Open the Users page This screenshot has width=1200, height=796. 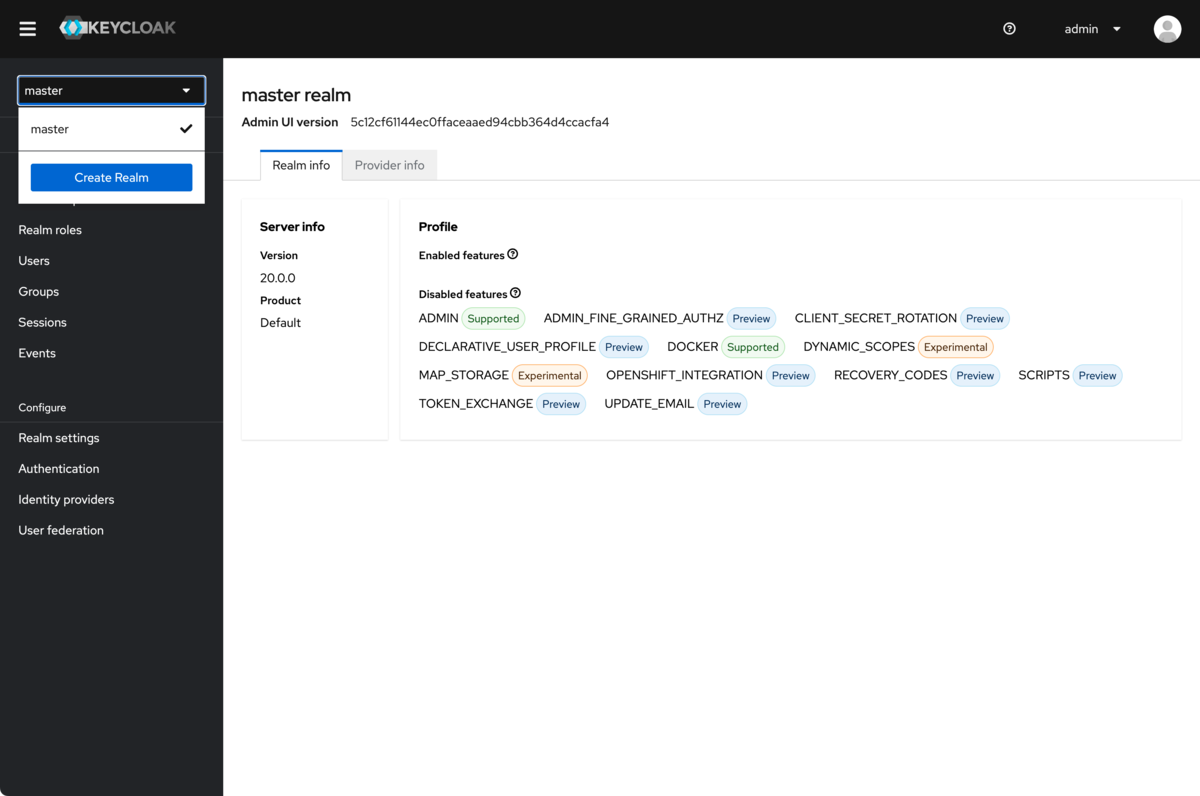point(34,261)
